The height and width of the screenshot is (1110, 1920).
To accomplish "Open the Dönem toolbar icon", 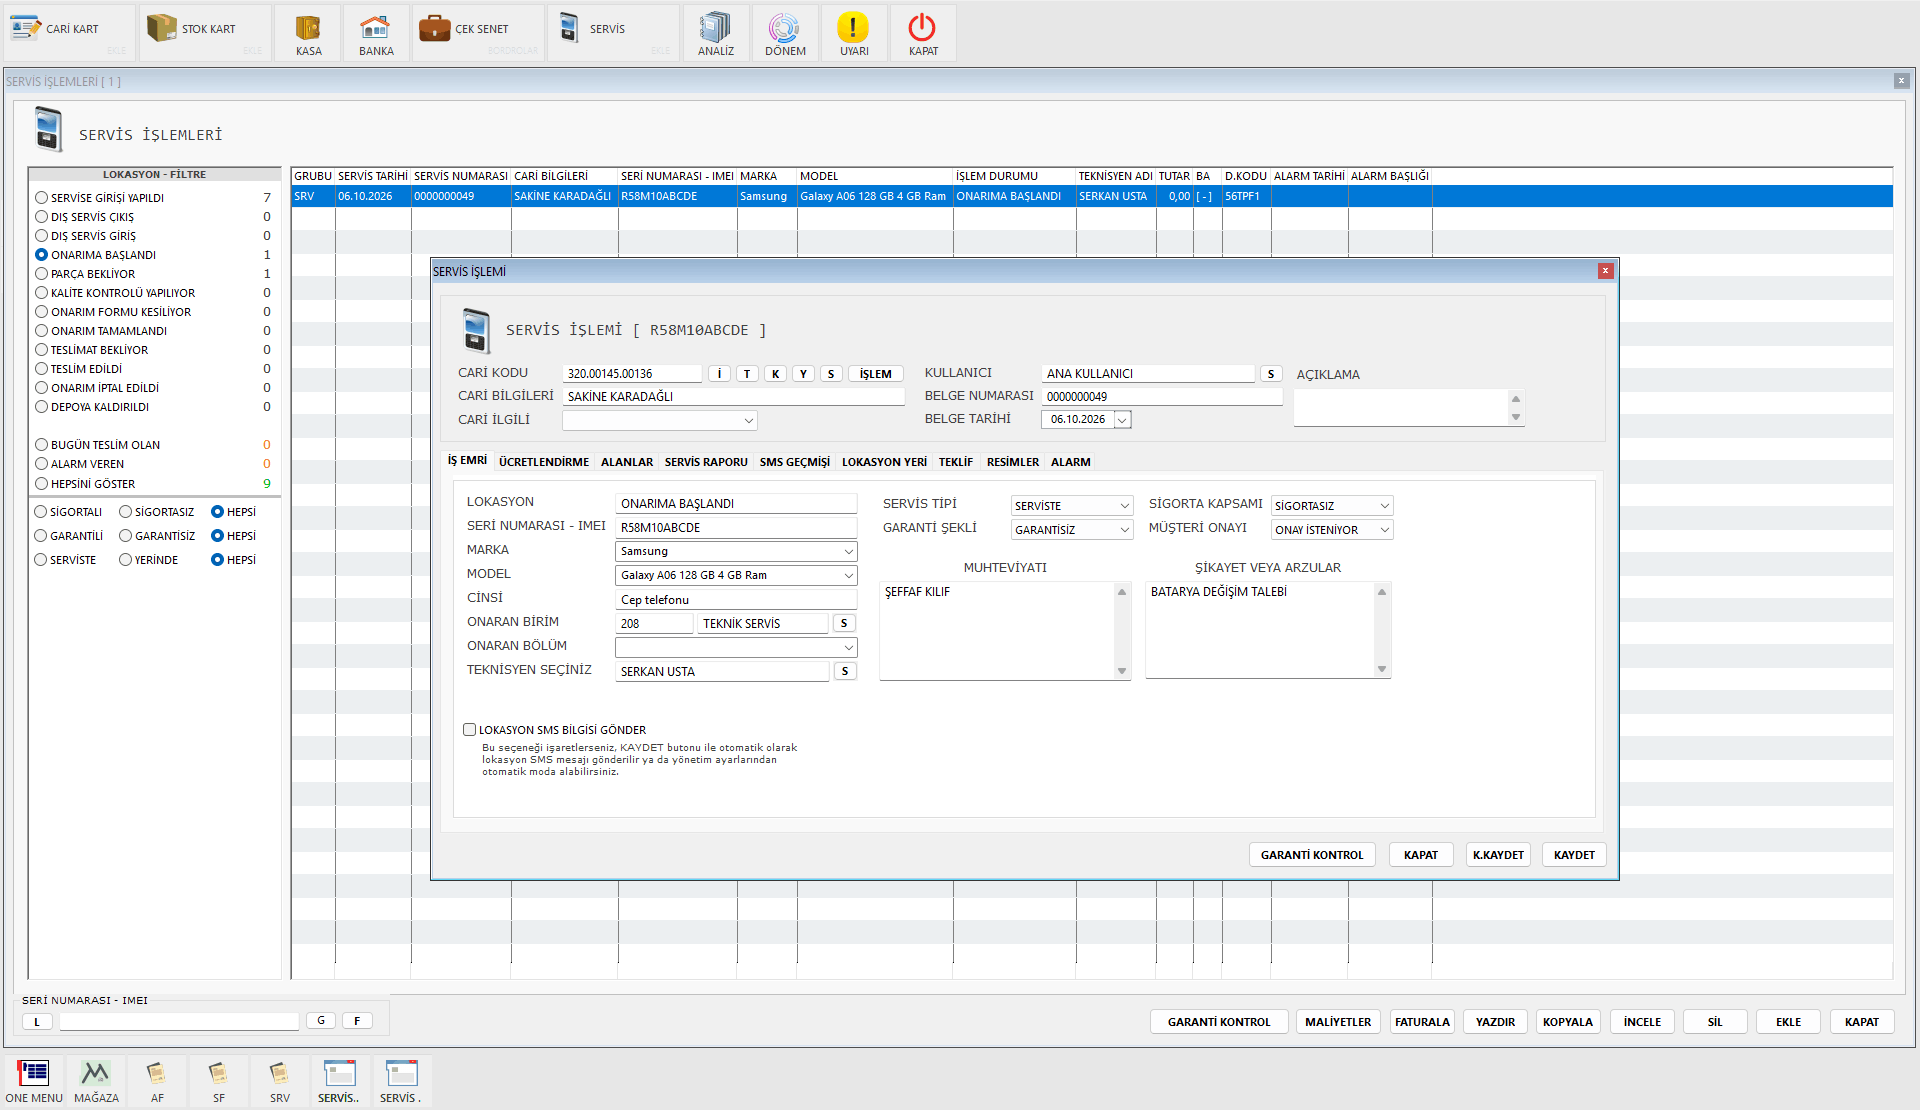I will pyautogui.click(x=785, y=33).
